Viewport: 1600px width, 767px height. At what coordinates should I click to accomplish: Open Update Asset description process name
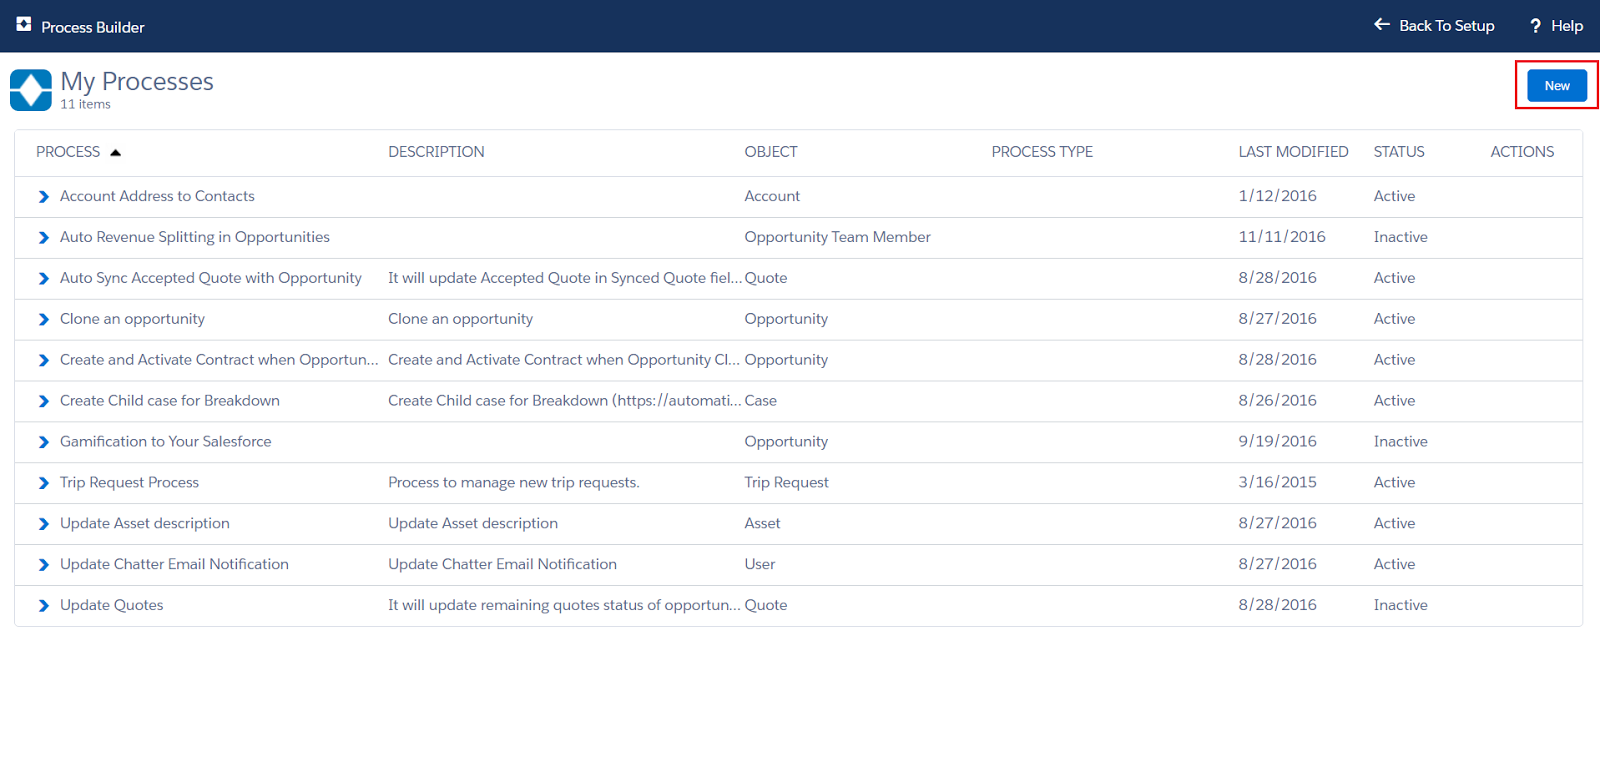coord(145,524)
